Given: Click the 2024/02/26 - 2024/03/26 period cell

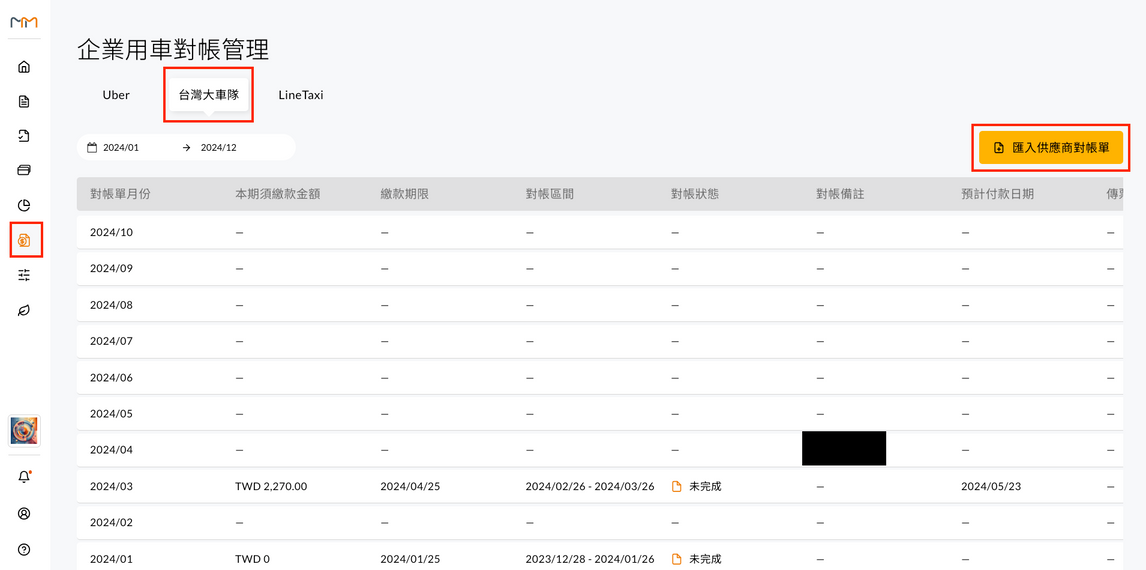Looking at the screenshot, I should (590, 487).
